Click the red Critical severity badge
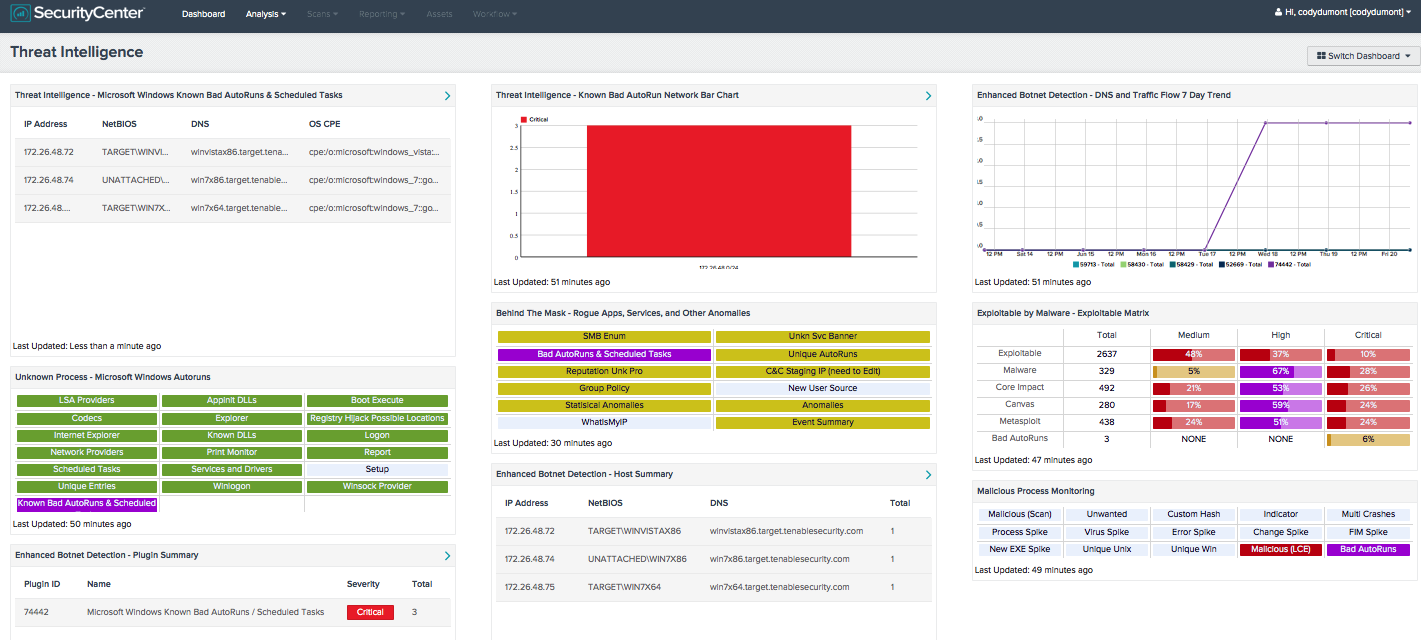Viewport: 1421px width, 640px height. click(370, 612)
